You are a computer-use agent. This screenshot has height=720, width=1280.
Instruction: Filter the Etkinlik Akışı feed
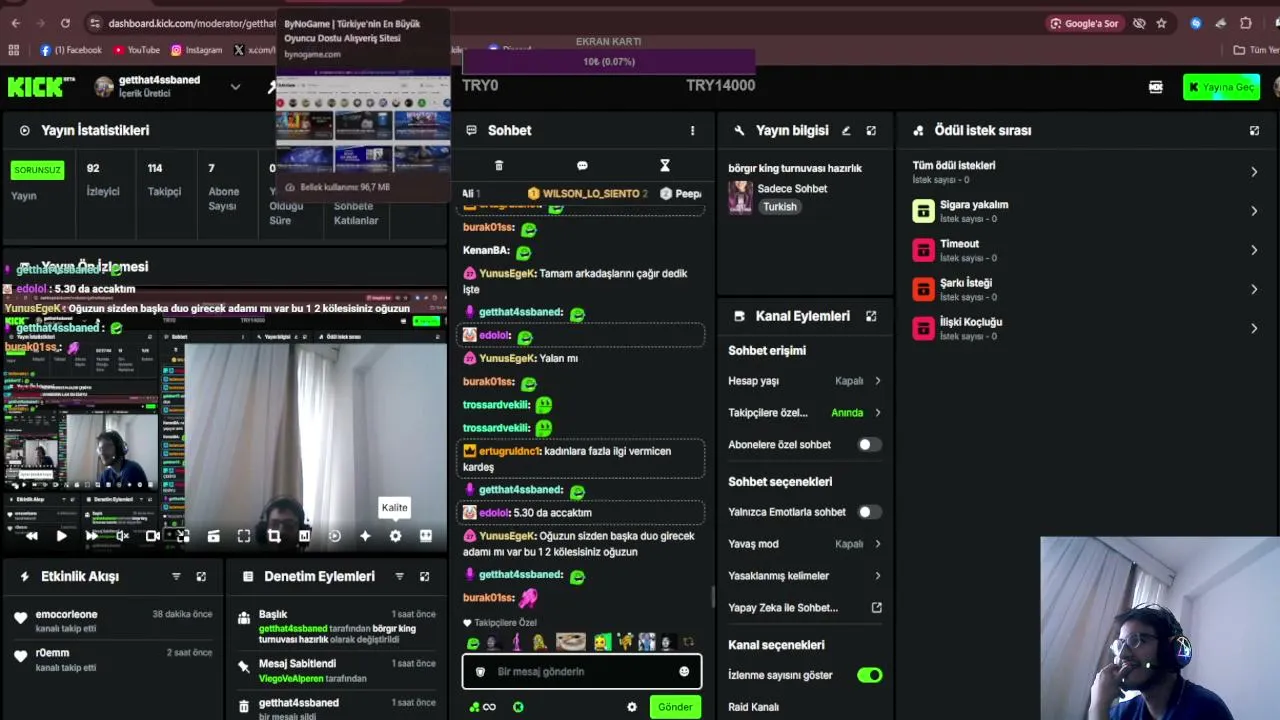176,576
